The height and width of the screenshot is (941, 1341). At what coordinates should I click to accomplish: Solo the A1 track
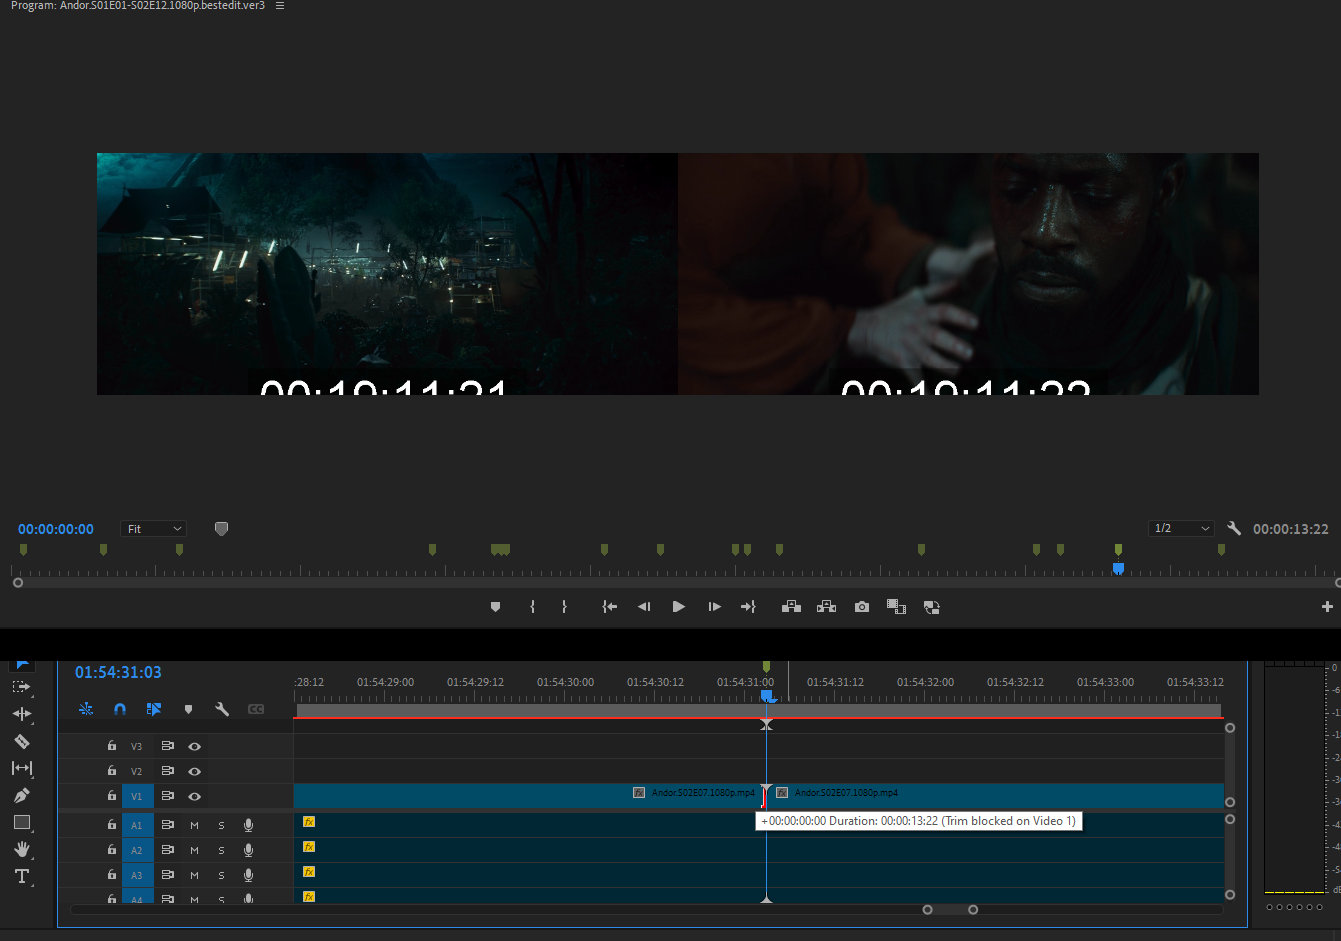[x=221, y=825]
